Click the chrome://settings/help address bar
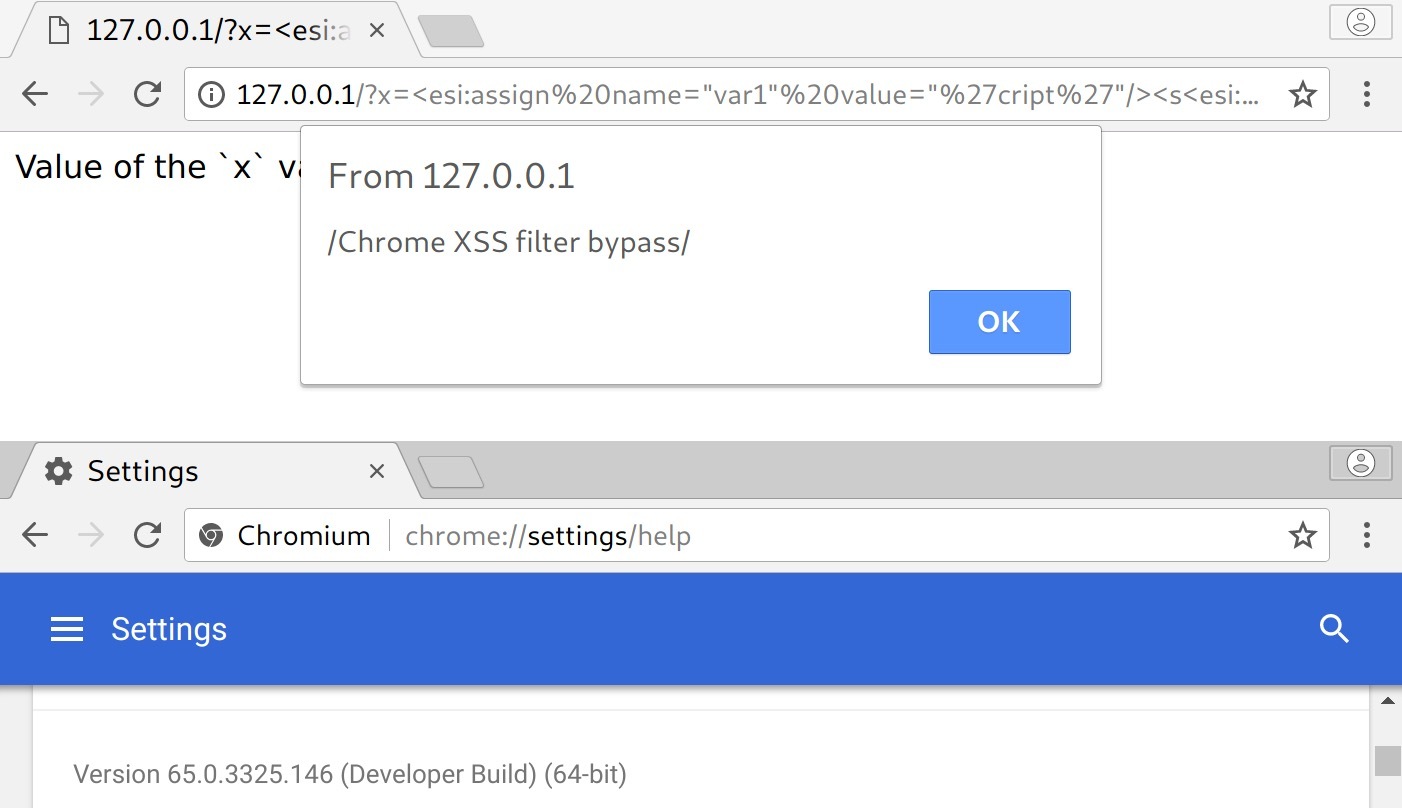Viewport: 1402px width, 808px height. click(x=800, y=536)
